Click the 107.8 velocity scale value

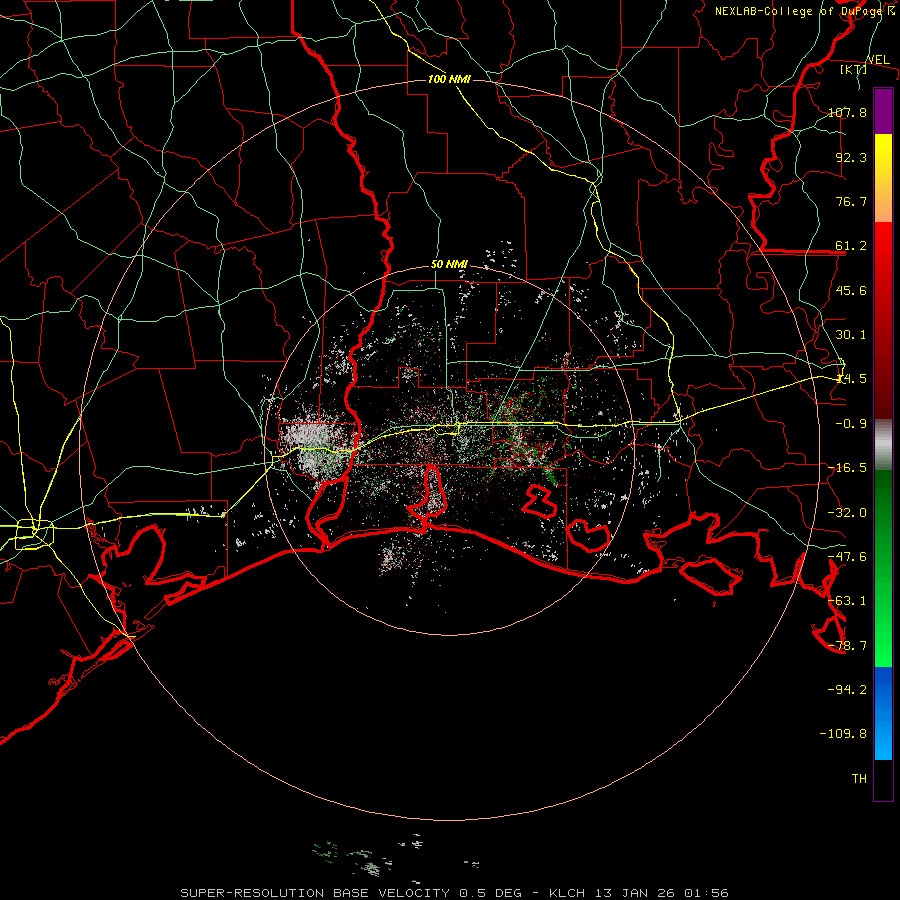tap(847, 112)
